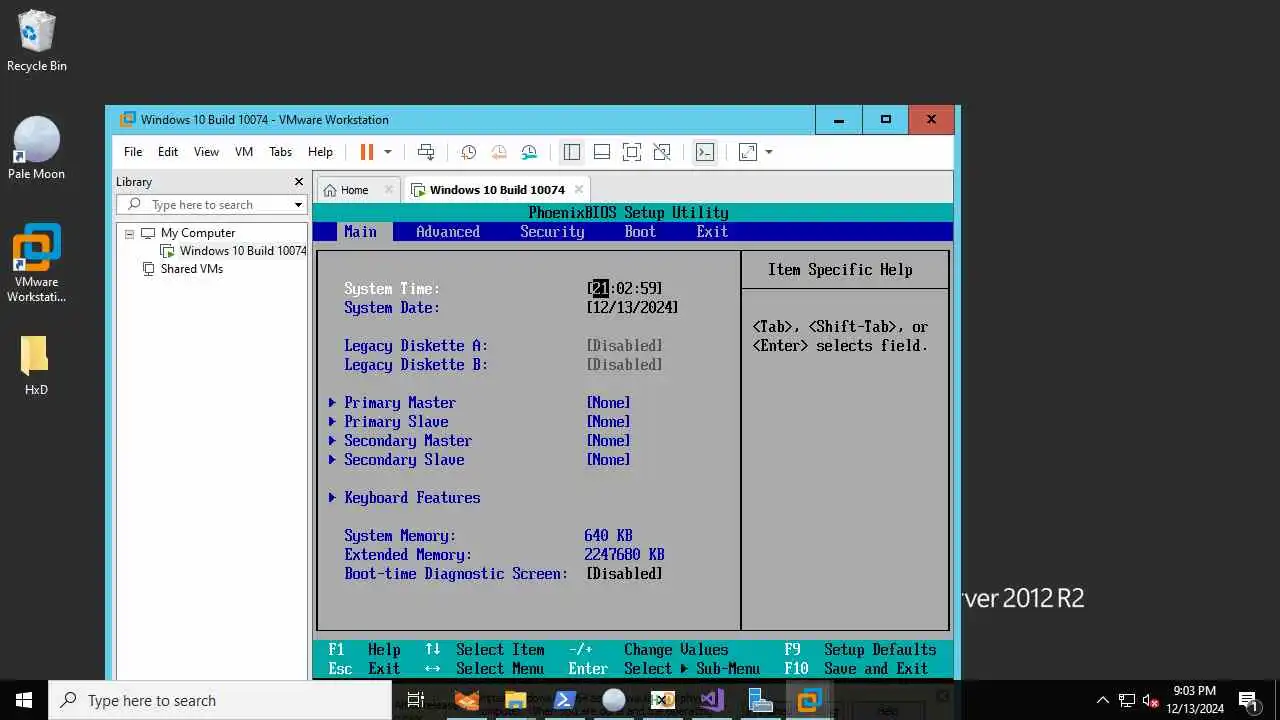Click the Send Ctrl+Alt+Del toolbar icon

(426, 152)
